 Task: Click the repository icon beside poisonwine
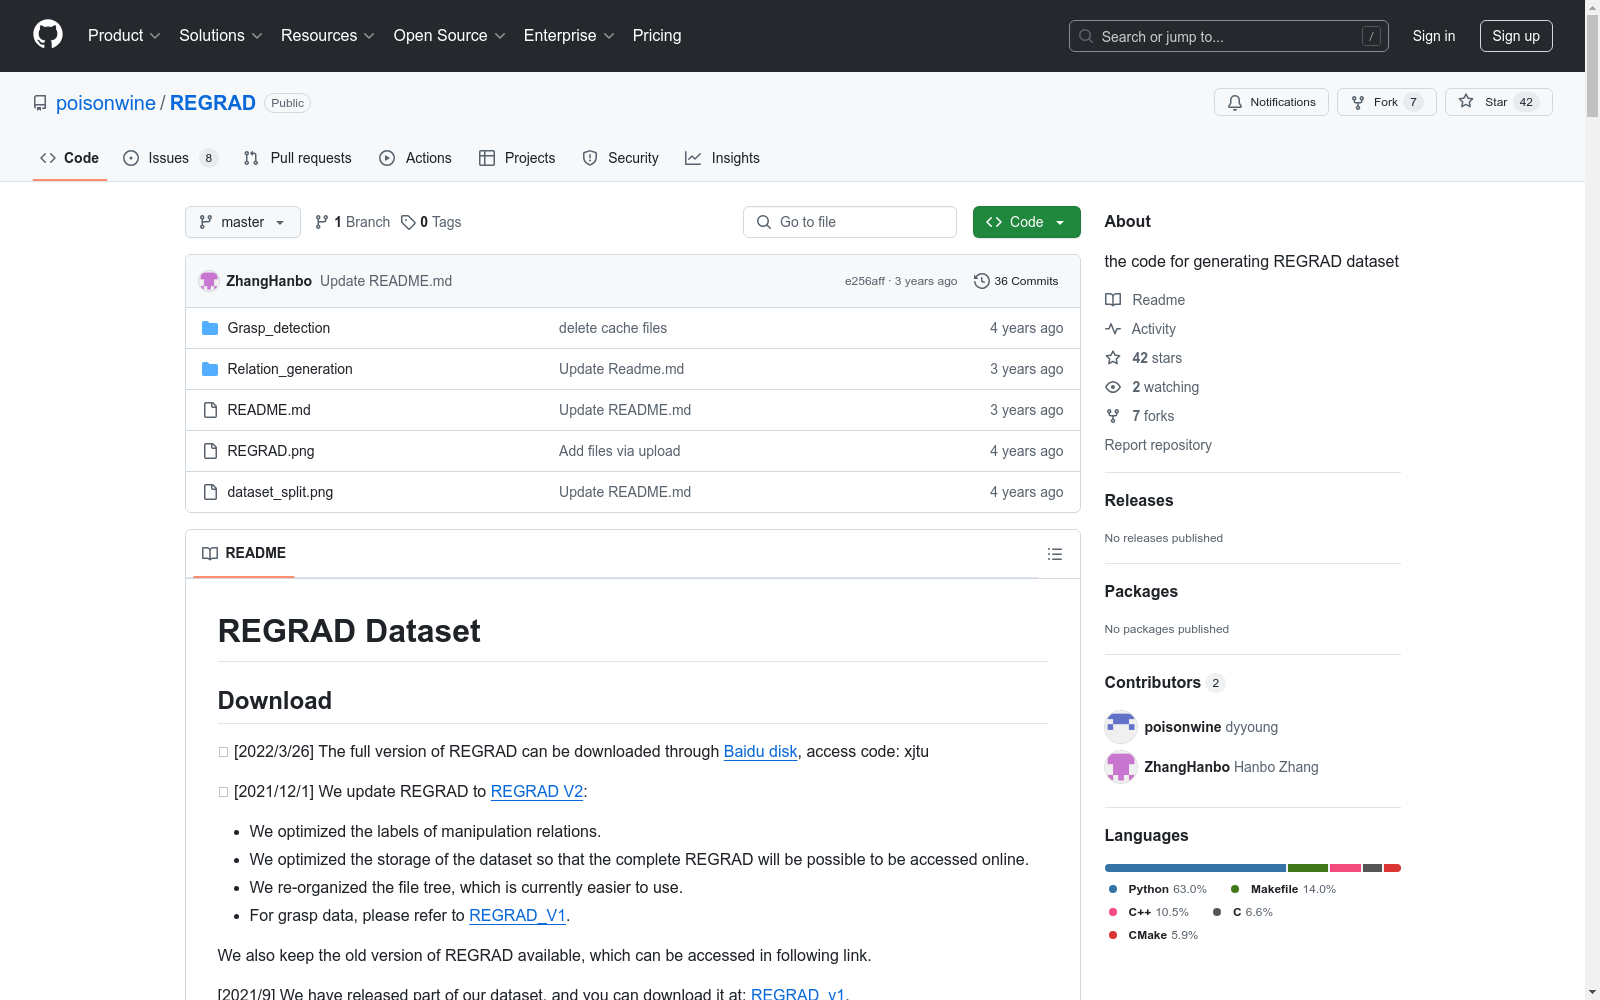coord(40,103)
